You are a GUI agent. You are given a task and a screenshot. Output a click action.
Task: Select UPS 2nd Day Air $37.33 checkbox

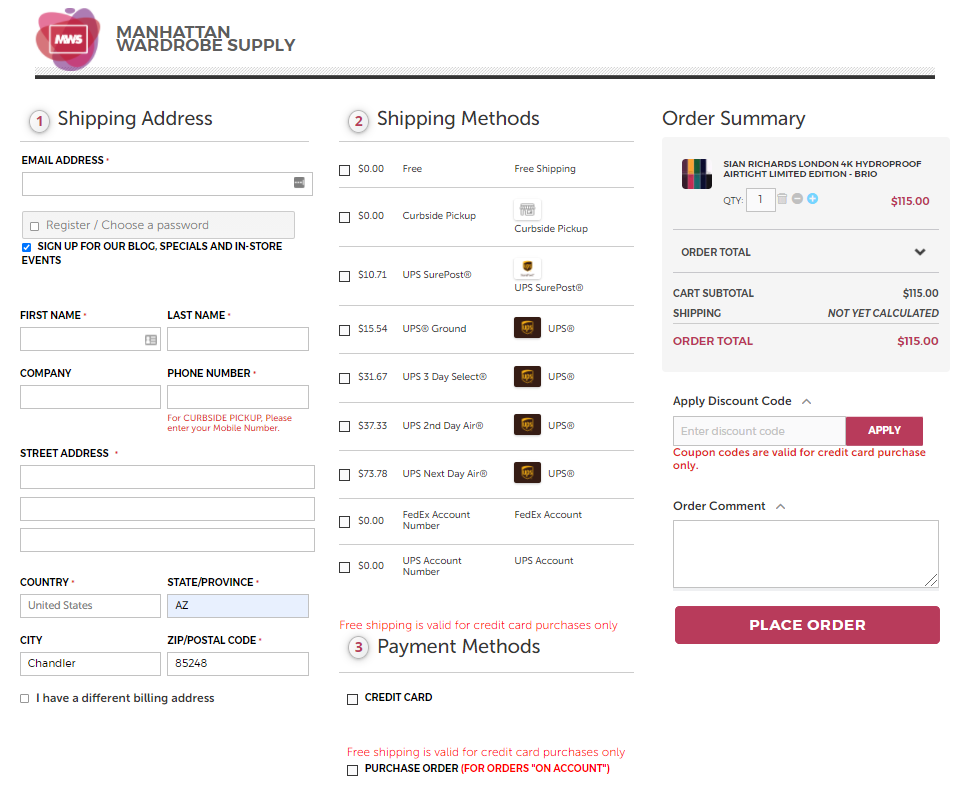pyautogui.click(x=344, y=426)
